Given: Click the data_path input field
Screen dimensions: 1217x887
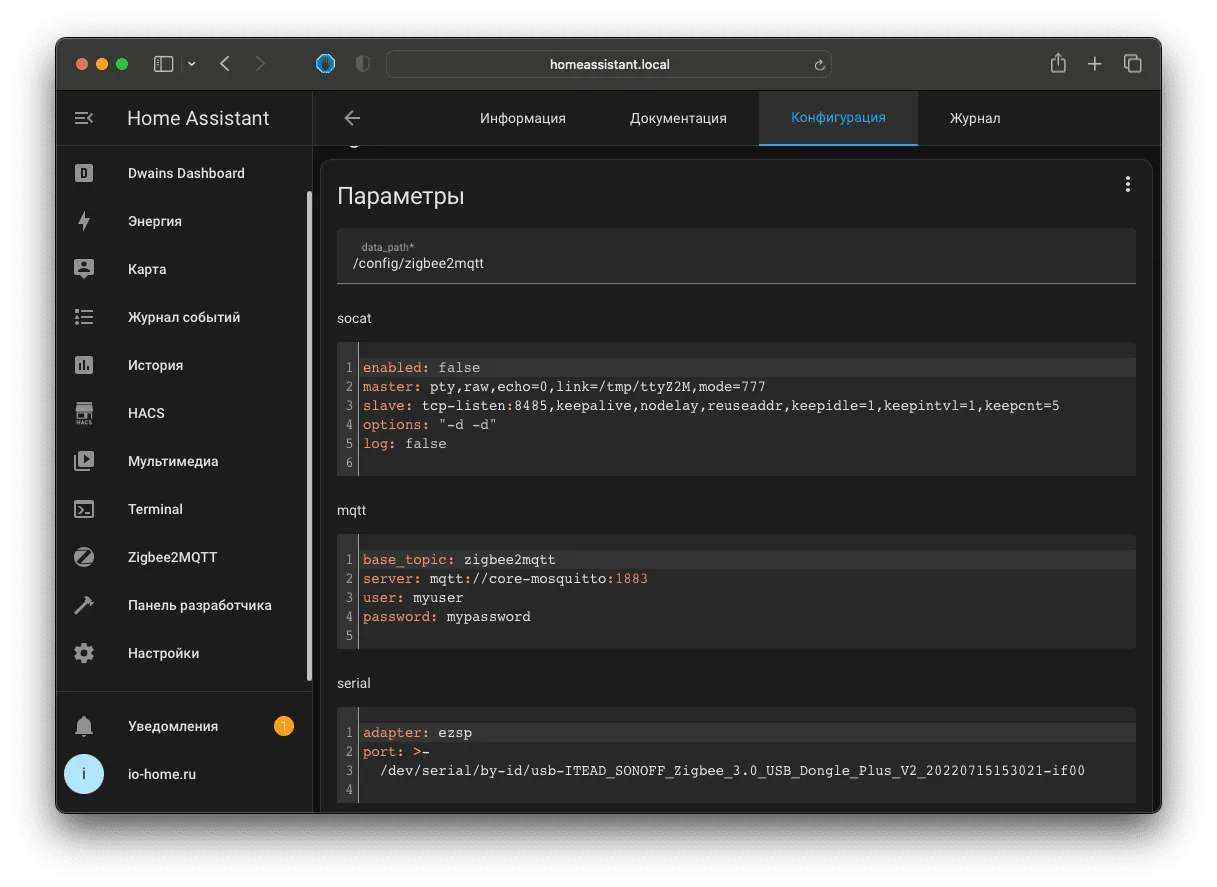Looking at the screenshot, I should pyautogui.click(x=736, y=256).
